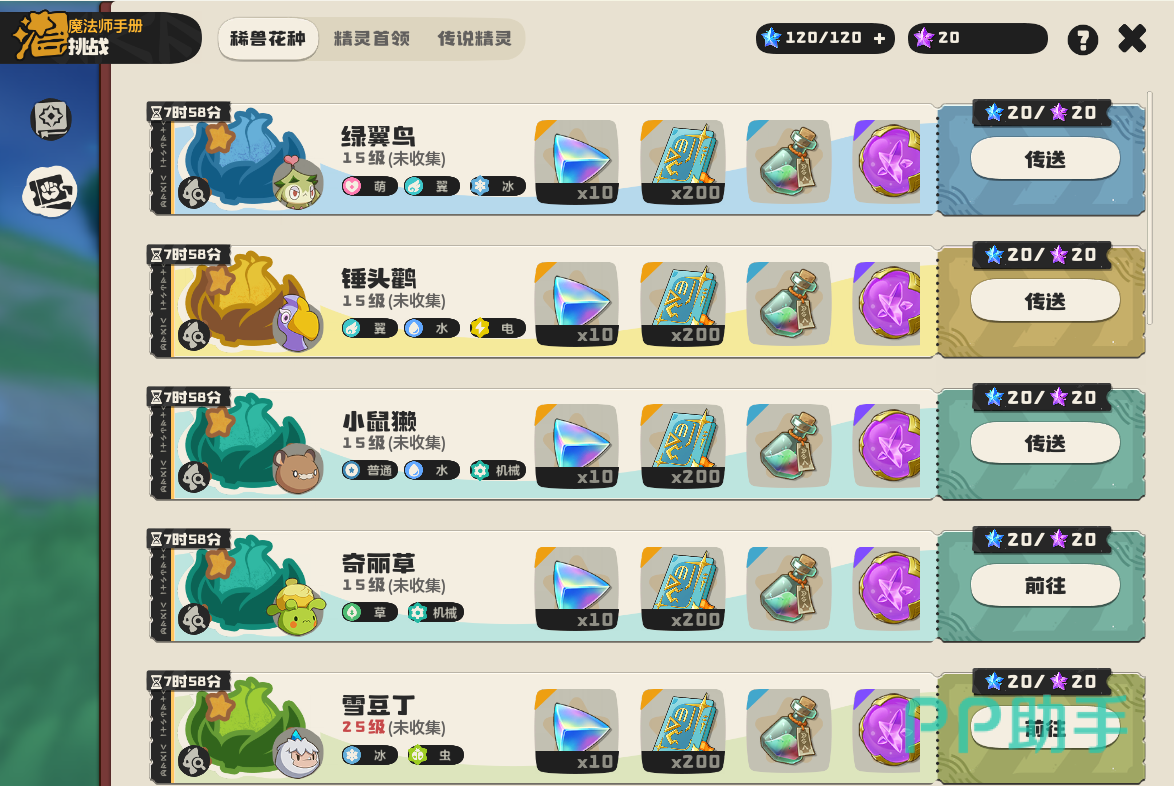Viewport: 1174px width, 786px height.
Task: Tap the magnifier icon on 小鼠獭 row
Action: pos(194,478)
